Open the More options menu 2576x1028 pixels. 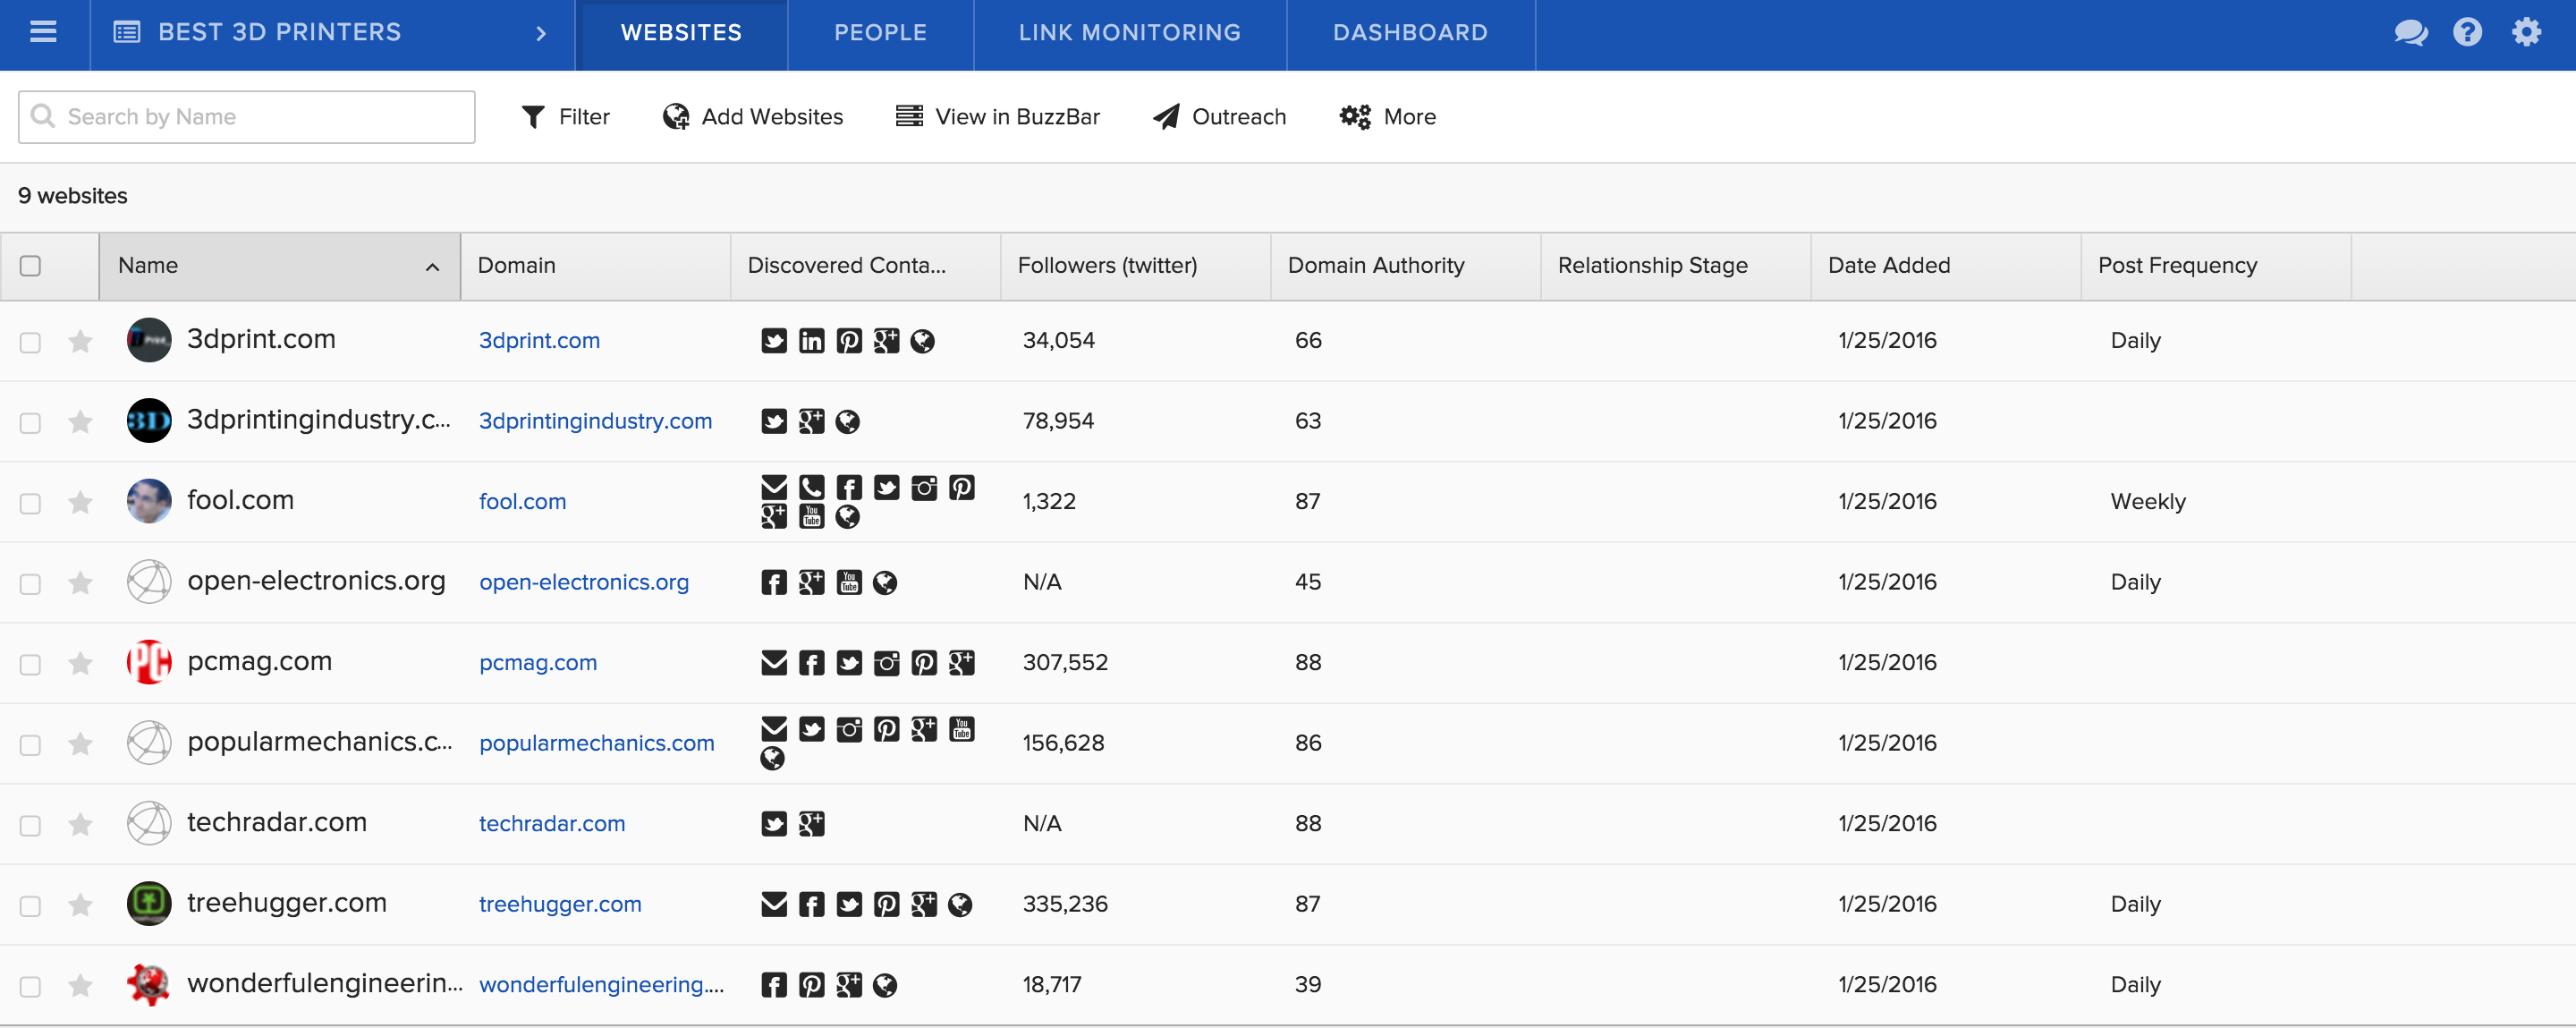(1387, 117)
